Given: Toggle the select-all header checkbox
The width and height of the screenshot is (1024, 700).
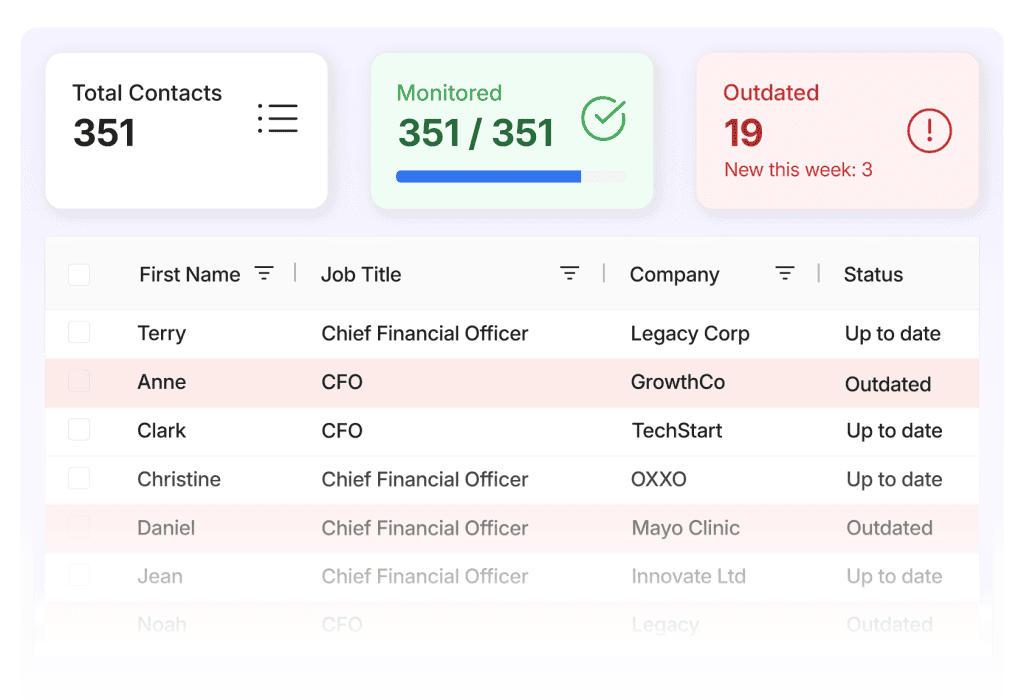Looking at the screenshot, I should [x=79, y=274].
